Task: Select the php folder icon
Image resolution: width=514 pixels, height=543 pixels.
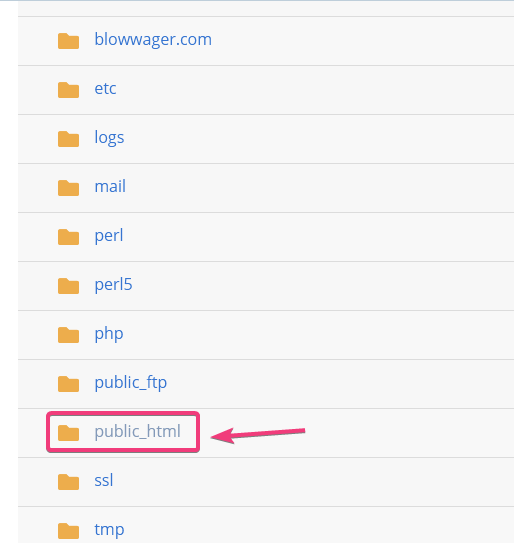Action: [68, 335]
